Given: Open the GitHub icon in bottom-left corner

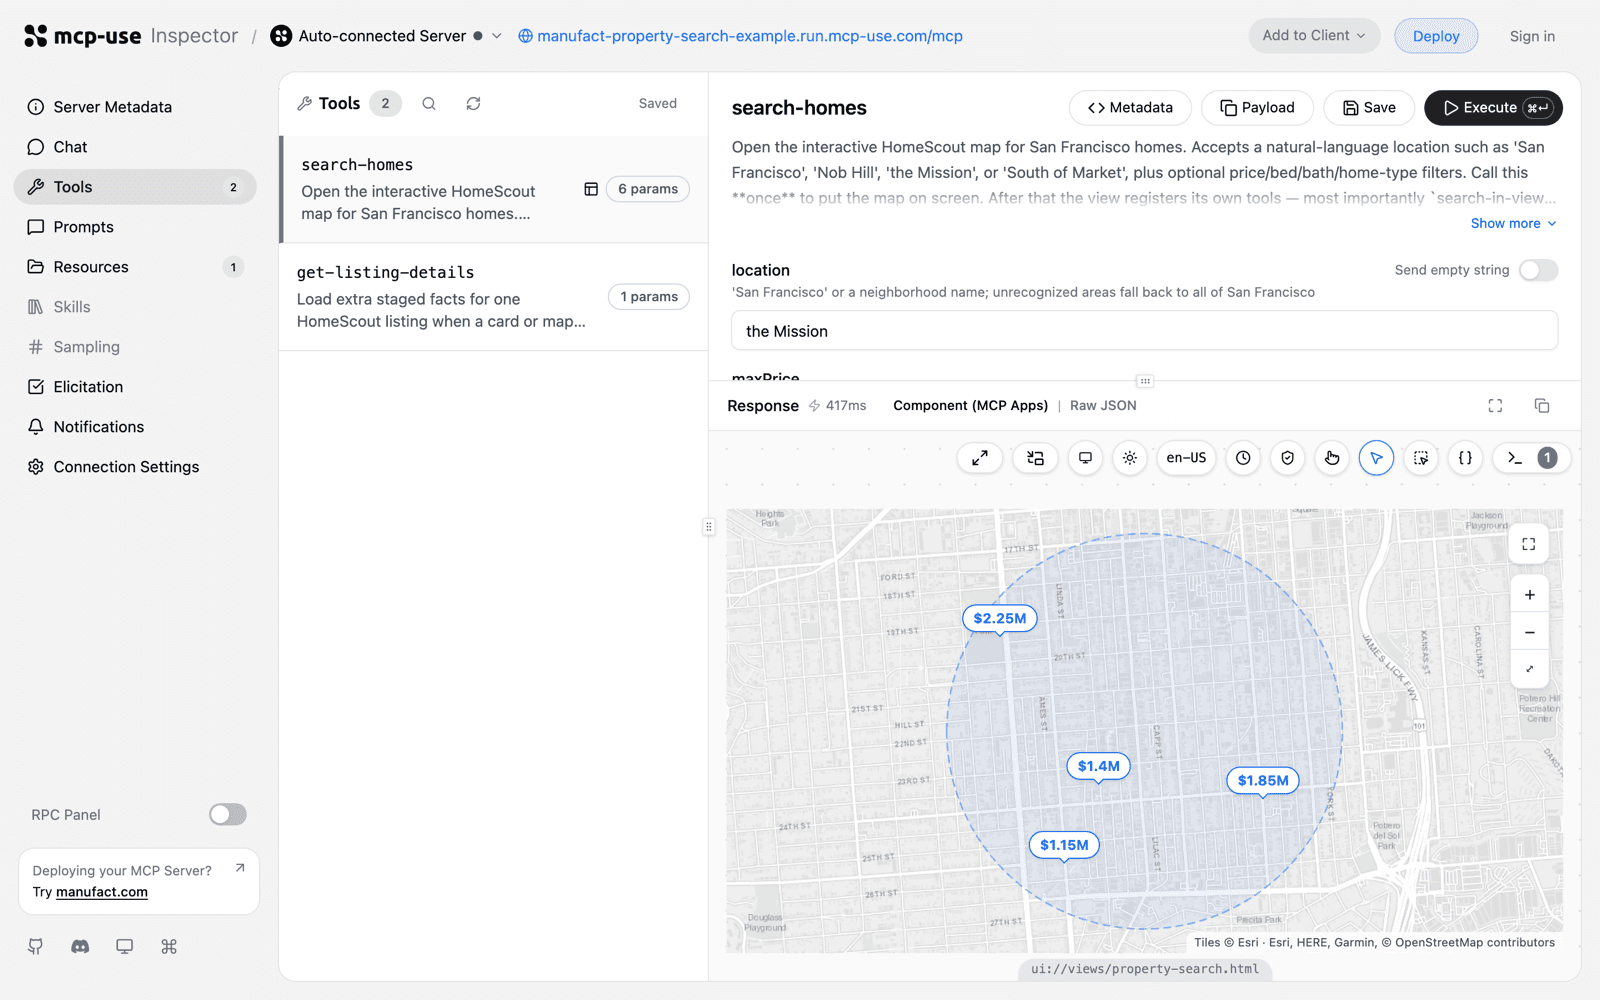Looking at the screenshot, I should 36,946.
